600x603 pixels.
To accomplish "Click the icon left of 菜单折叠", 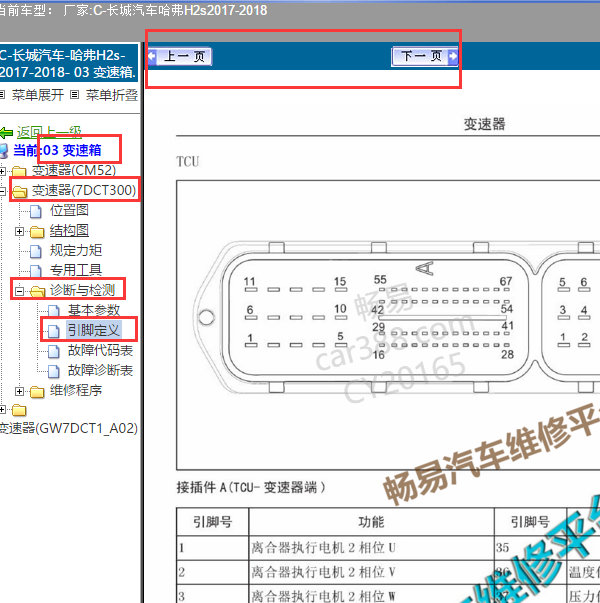I will 75,95.
